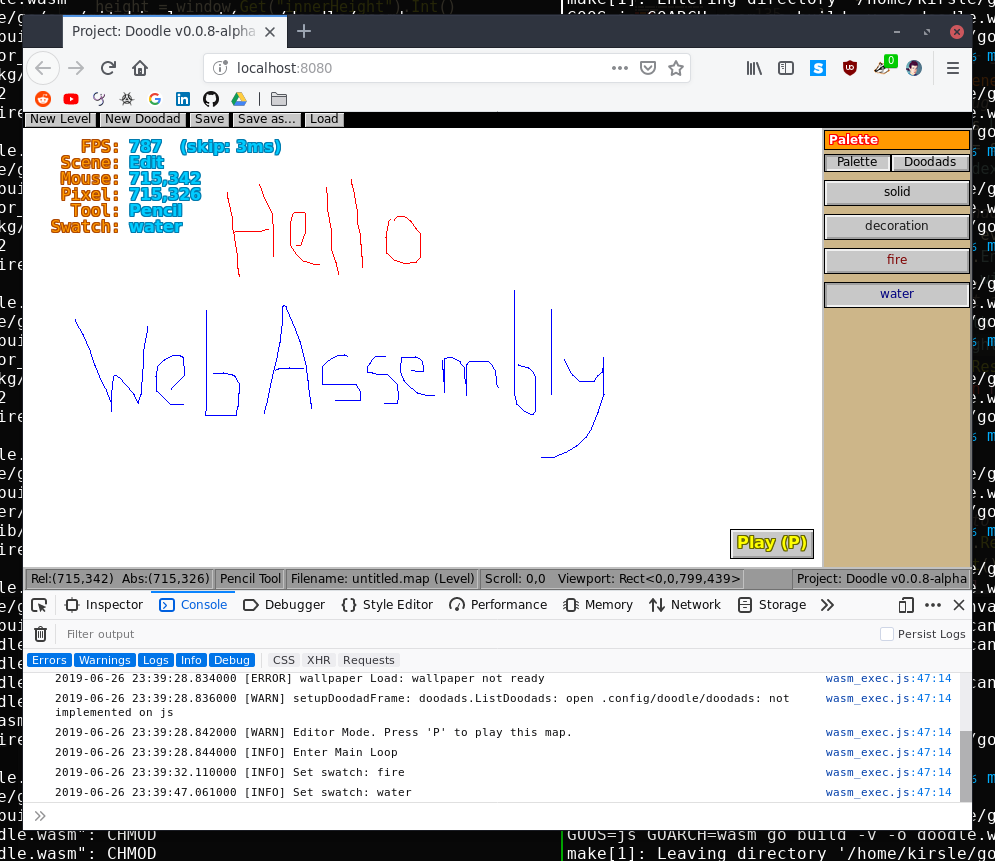Open the Storage tab

coord(772,605)
